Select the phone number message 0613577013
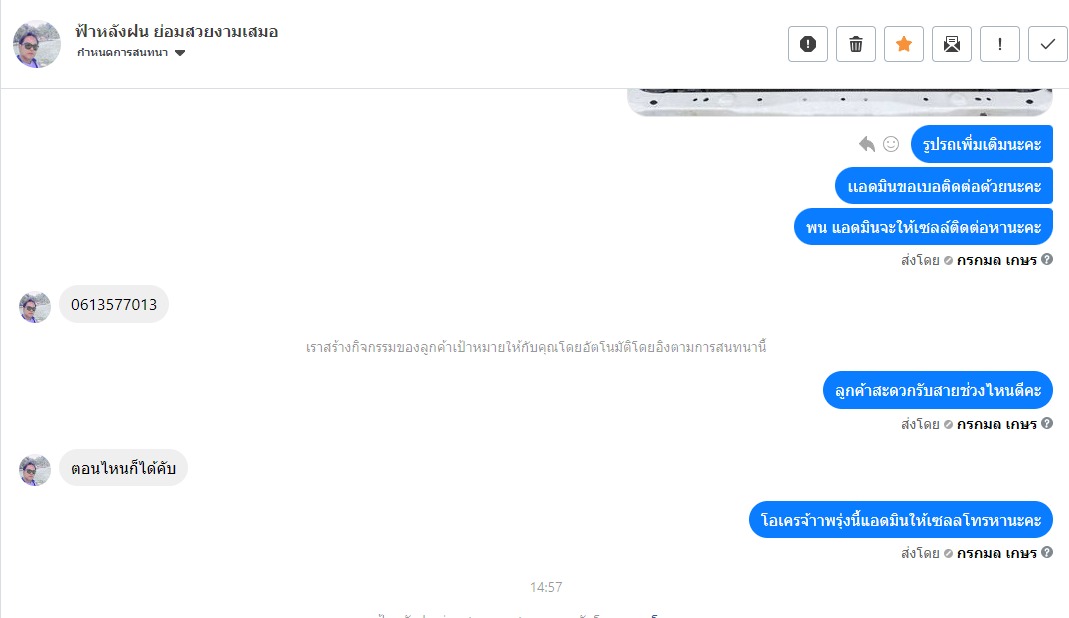 [114, 304]
